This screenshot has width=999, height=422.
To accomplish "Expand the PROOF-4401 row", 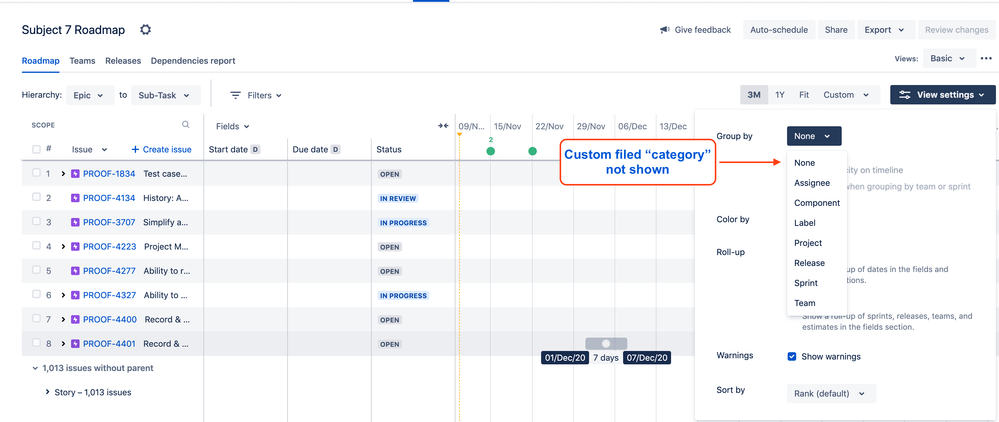I will [x=63, y=344].
